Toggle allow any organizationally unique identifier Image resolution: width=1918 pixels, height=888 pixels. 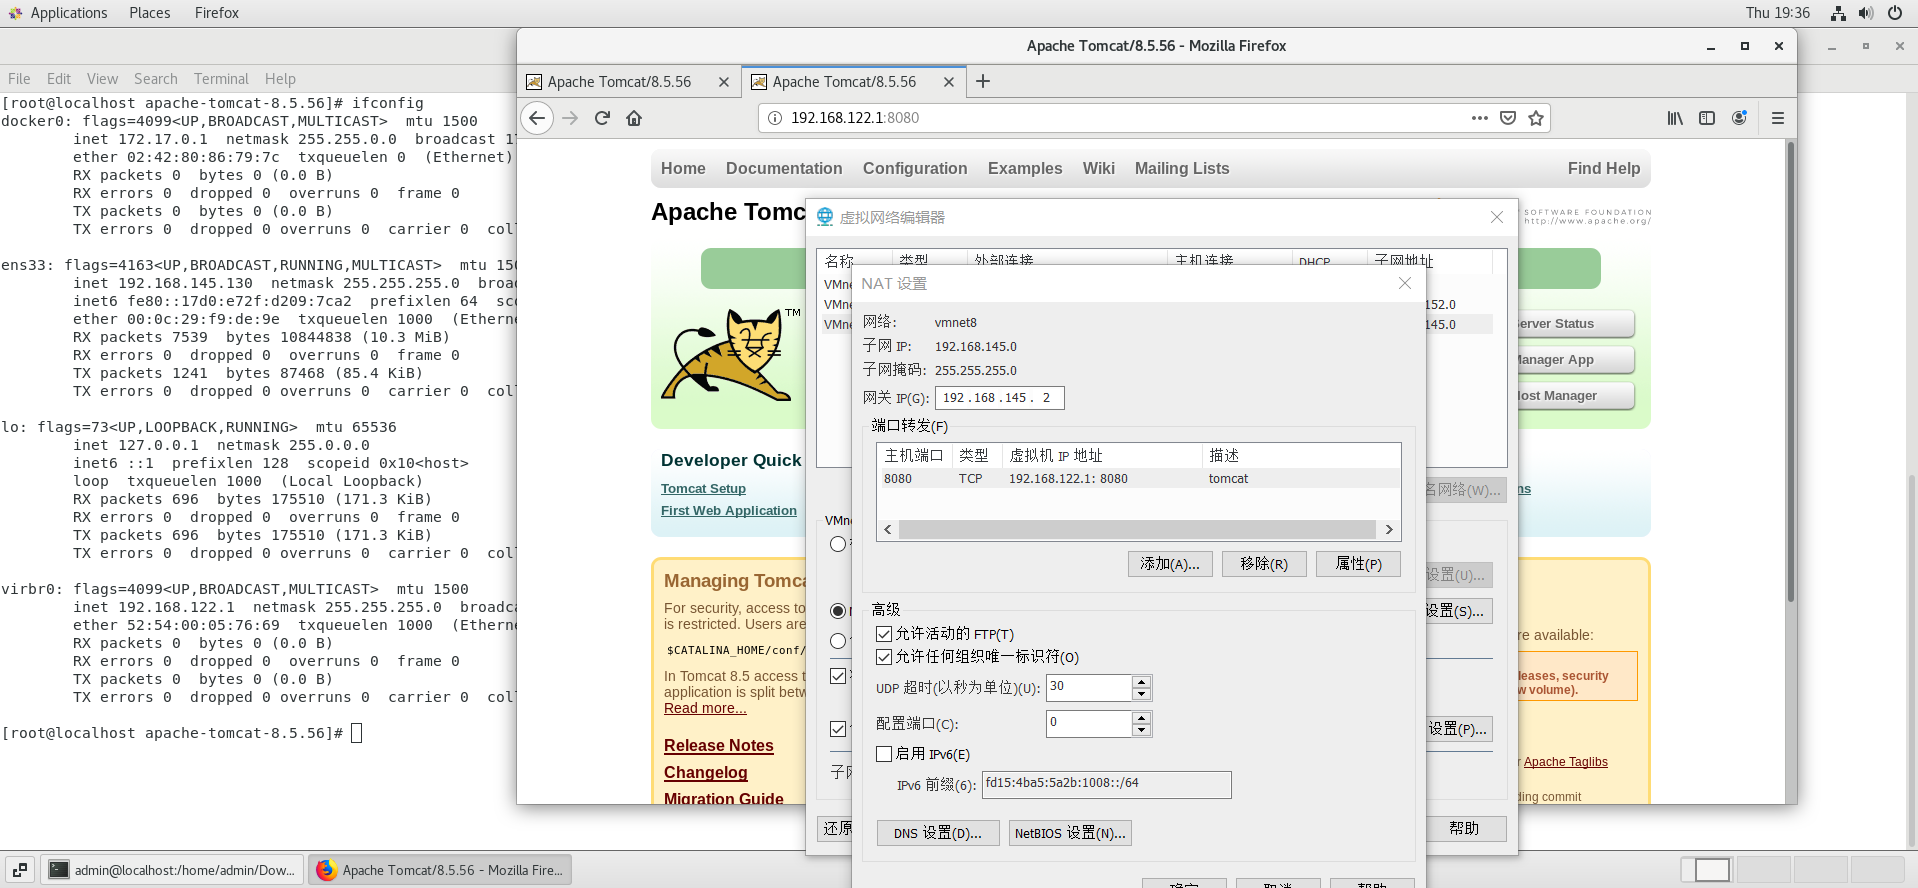click(x=884, y=657)
